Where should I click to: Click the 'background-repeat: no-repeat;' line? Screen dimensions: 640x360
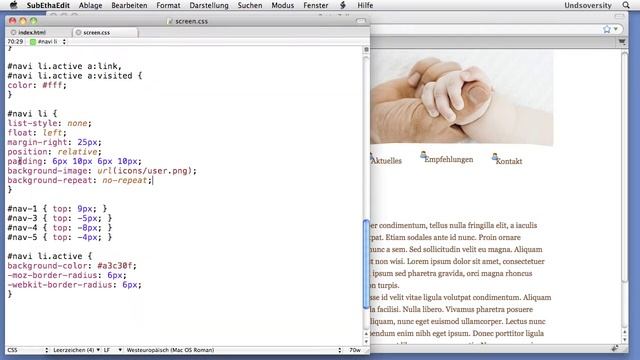pyautogui.click(x=80, y=180)
